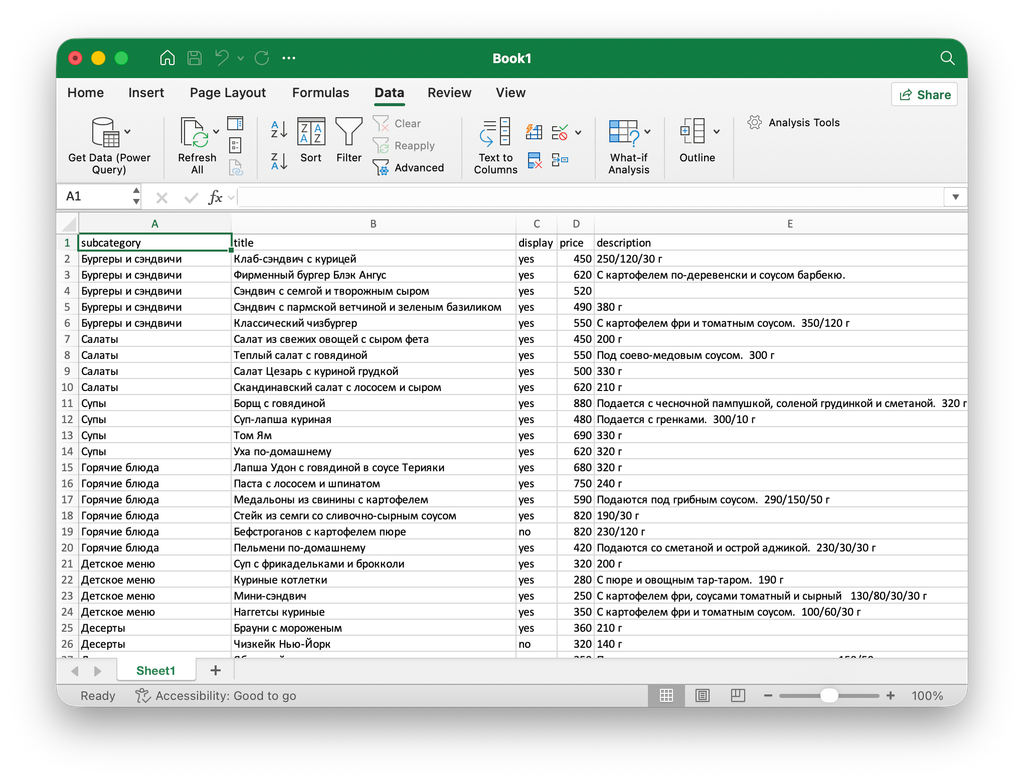Switch to Normal view
Screen dimensions: 1024x781
666,696
